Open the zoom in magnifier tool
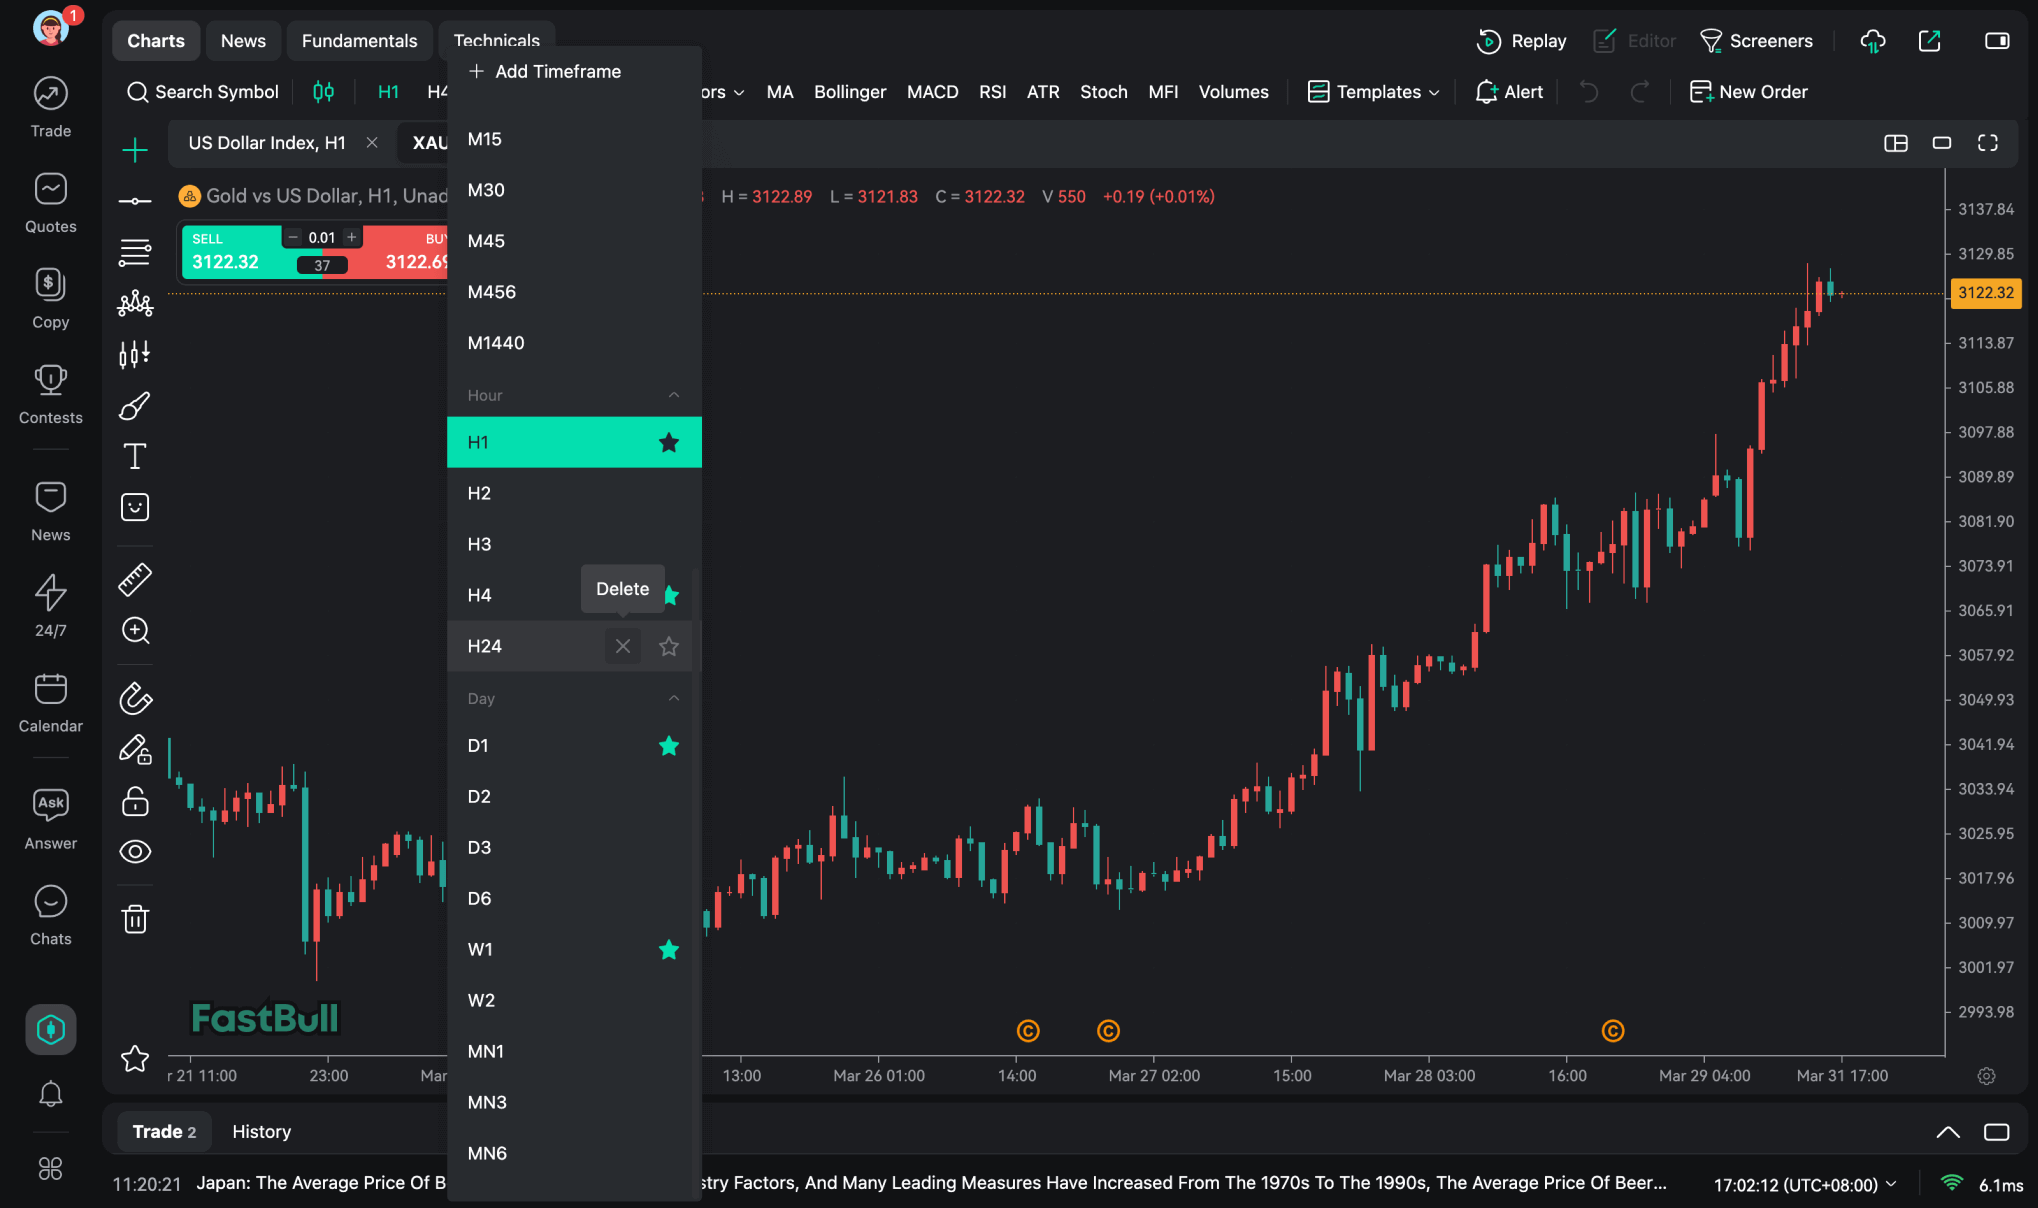2038x1208 pixels. tap(135, 630)
